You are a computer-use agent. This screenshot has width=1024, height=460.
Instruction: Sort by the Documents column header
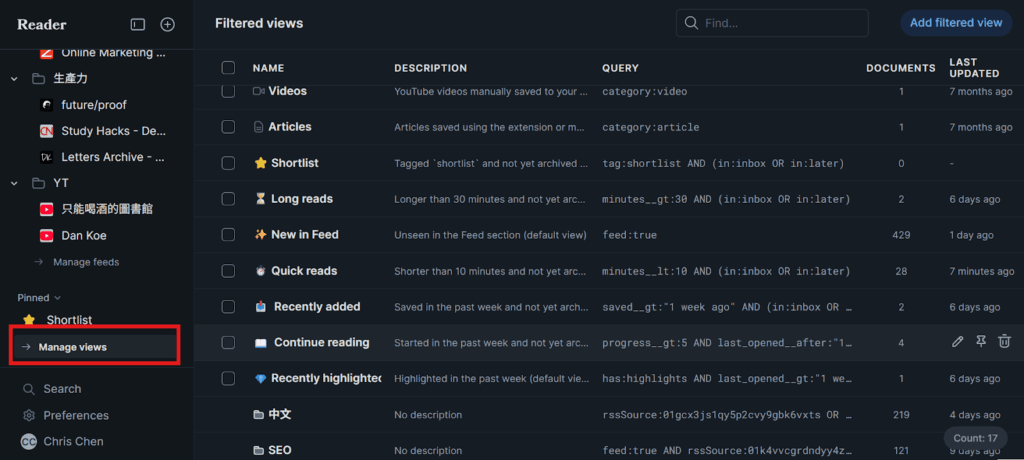[x=900, y=68]
